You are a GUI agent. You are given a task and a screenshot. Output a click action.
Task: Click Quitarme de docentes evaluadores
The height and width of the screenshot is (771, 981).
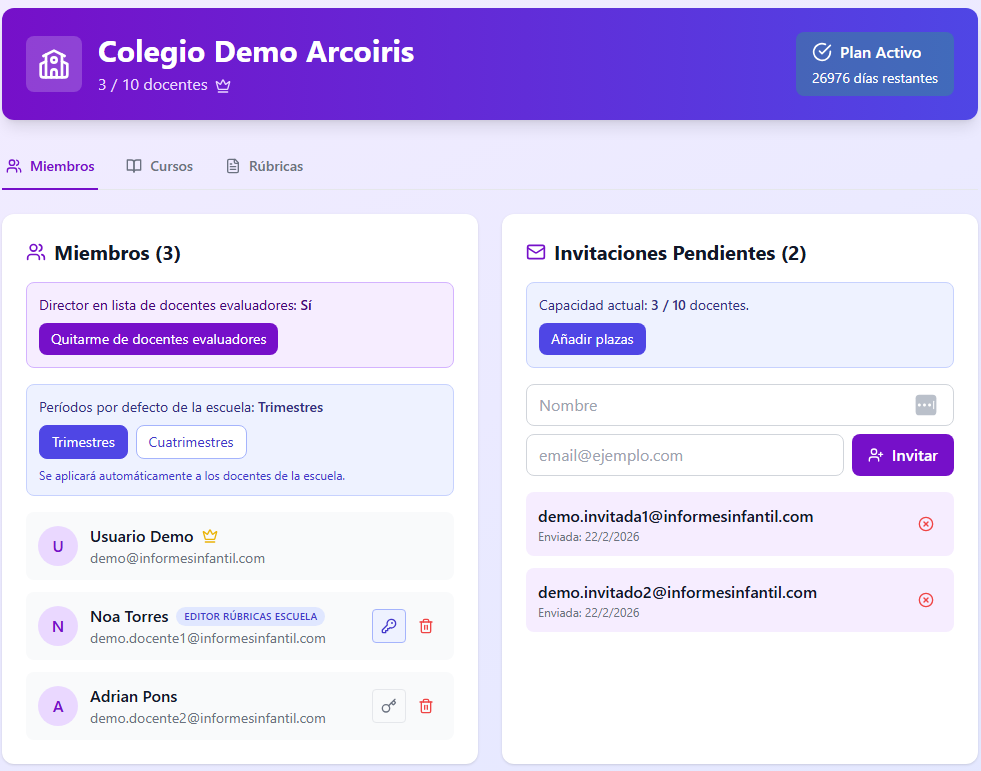[x=157, y=339]
